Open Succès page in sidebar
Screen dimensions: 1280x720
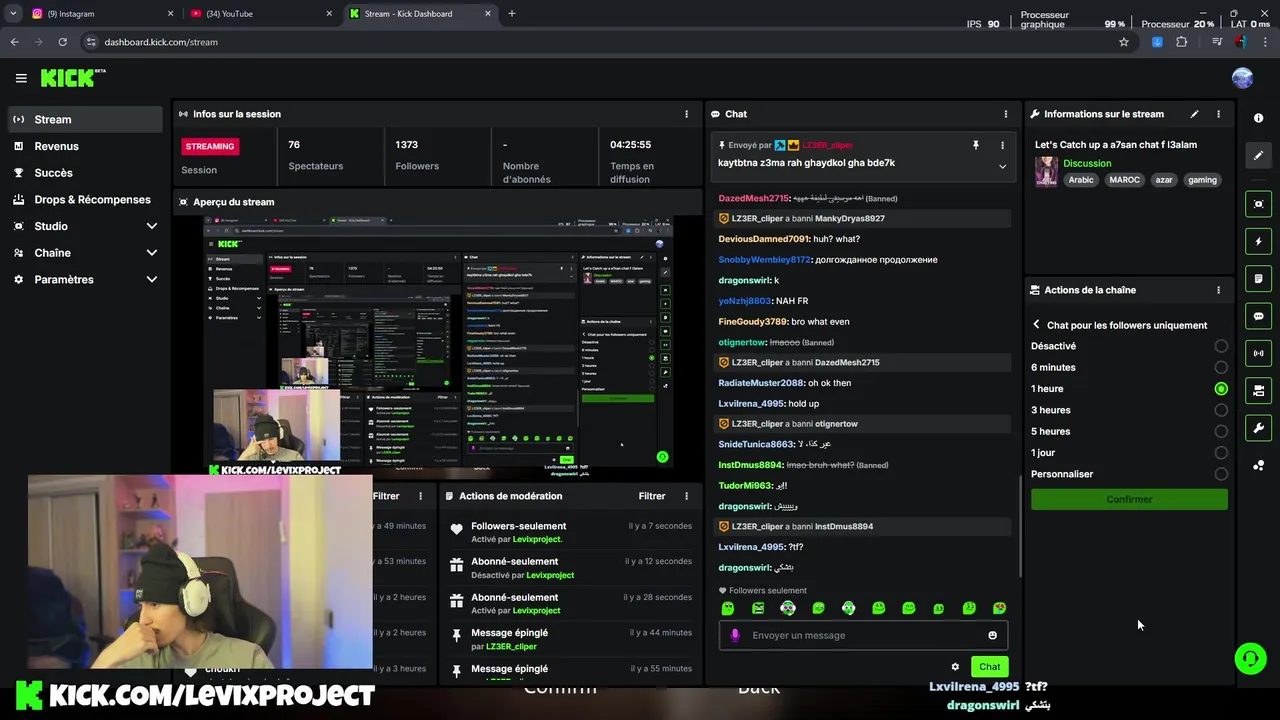[85, 173]
